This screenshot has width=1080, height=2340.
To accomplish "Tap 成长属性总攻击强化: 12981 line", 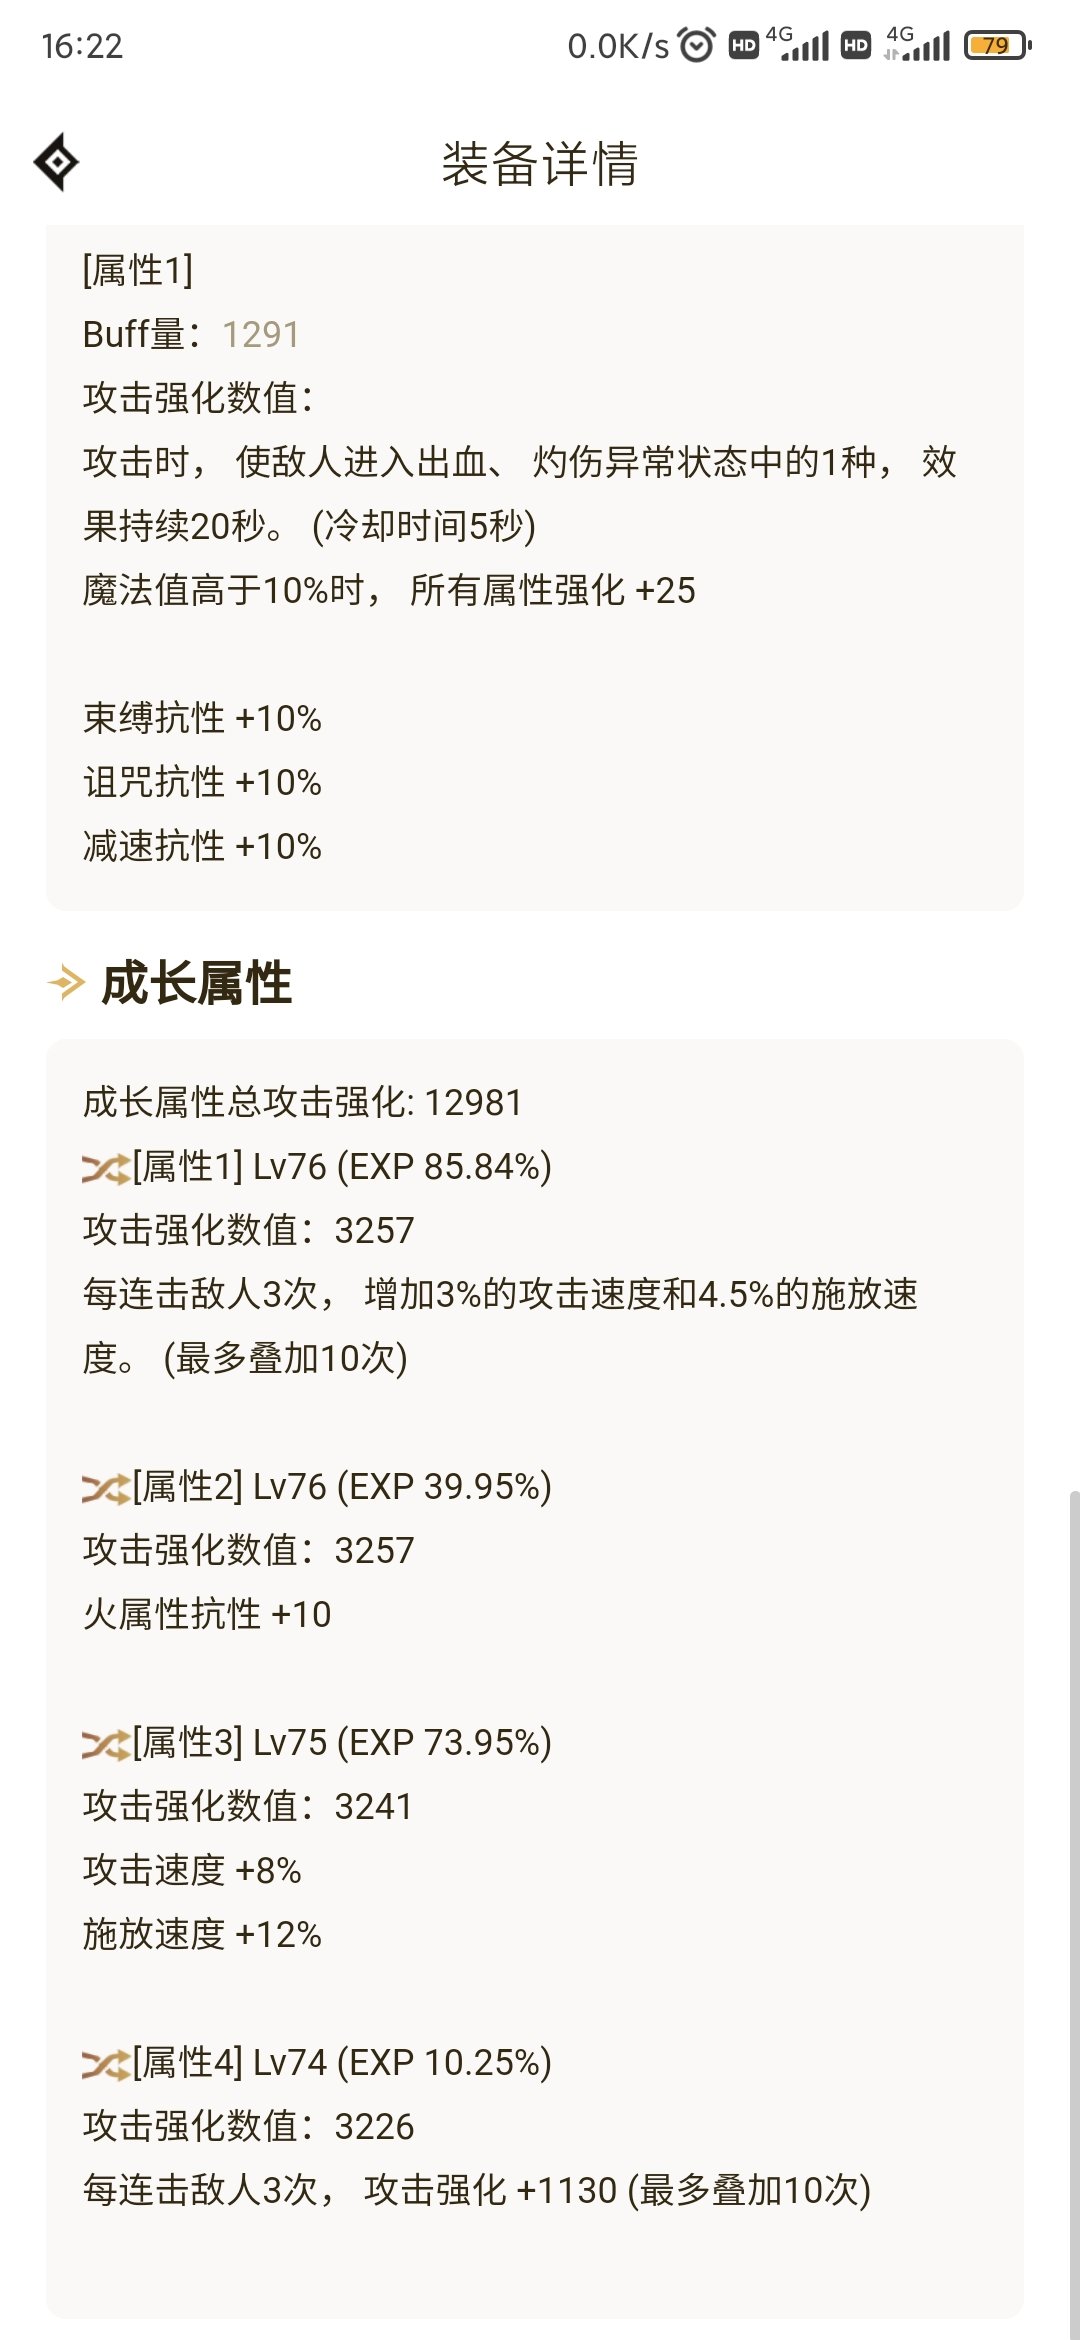I will [x=302, y=1103].
